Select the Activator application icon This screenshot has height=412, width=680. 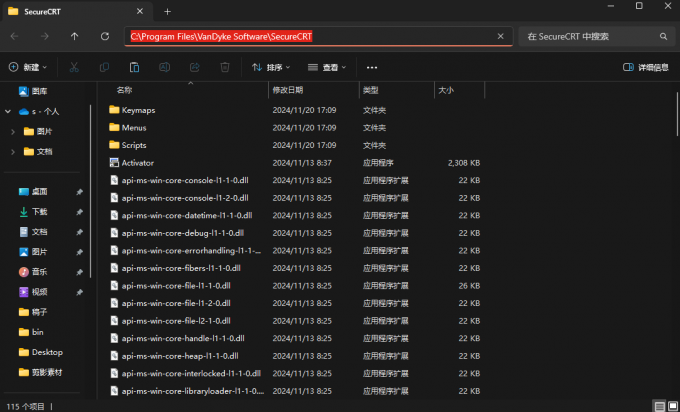(x=114, y=163)
